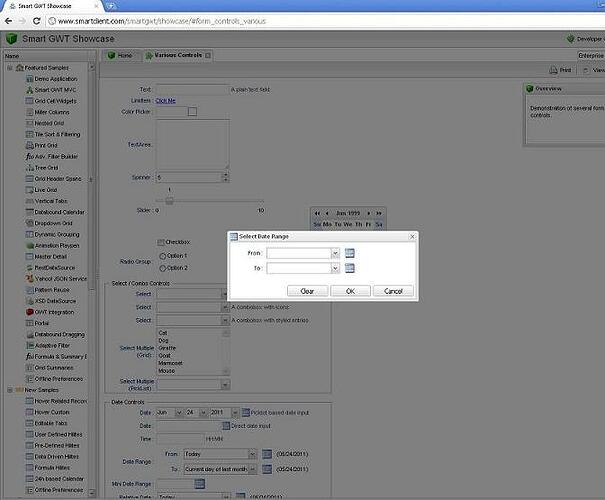Image resolution: width=605 pixels, height=500 pixels.
Task: Toggle the Checkbox form item
Action: 161,242
